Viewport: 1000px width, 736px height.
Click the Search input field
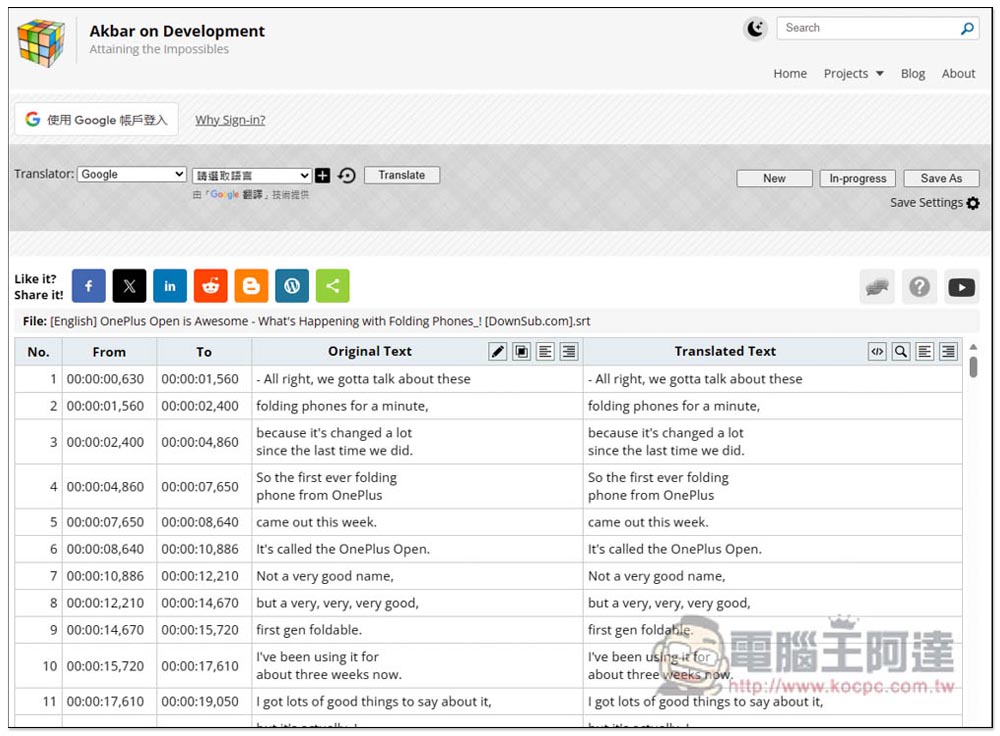870,28
